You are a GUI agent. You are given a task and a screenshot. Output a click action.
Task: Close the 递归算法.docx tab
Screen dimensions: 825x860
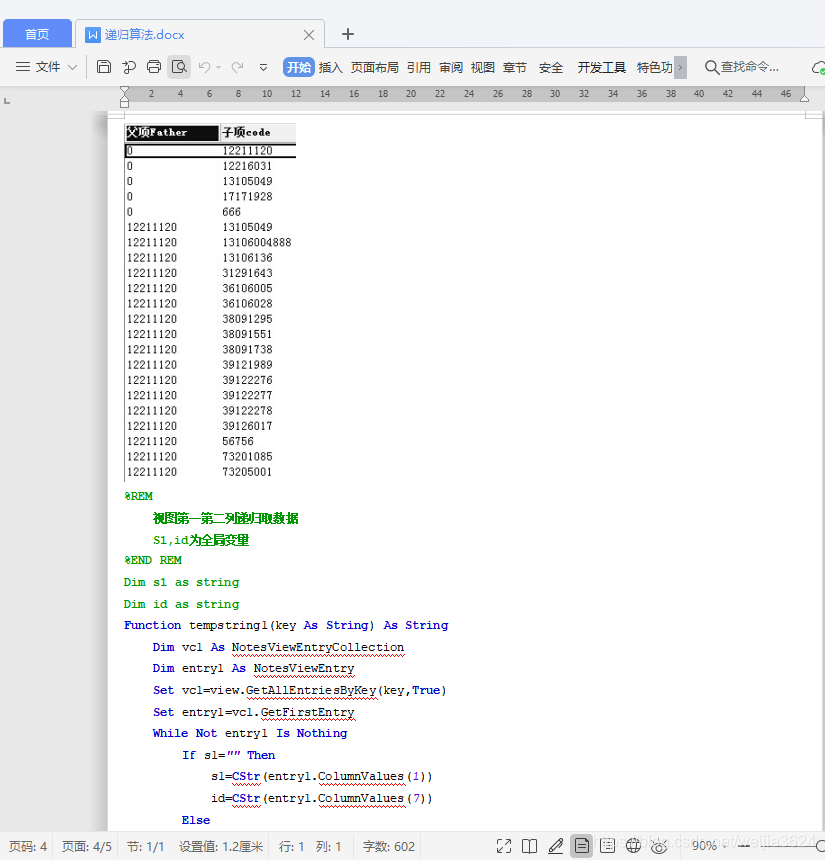309,35
